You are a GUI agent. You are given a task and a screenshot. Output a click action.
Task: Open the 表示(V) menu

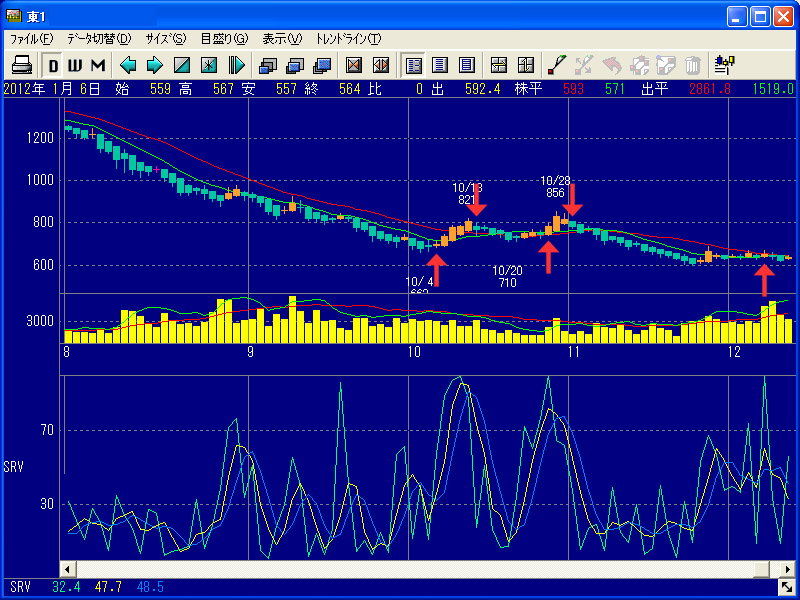282,39
